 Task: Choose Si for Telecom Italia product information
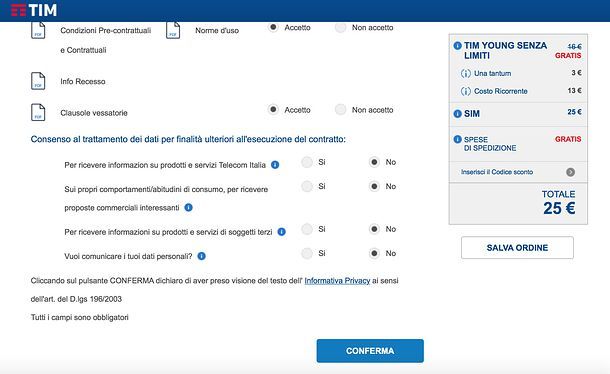click(x=307, y=162)
